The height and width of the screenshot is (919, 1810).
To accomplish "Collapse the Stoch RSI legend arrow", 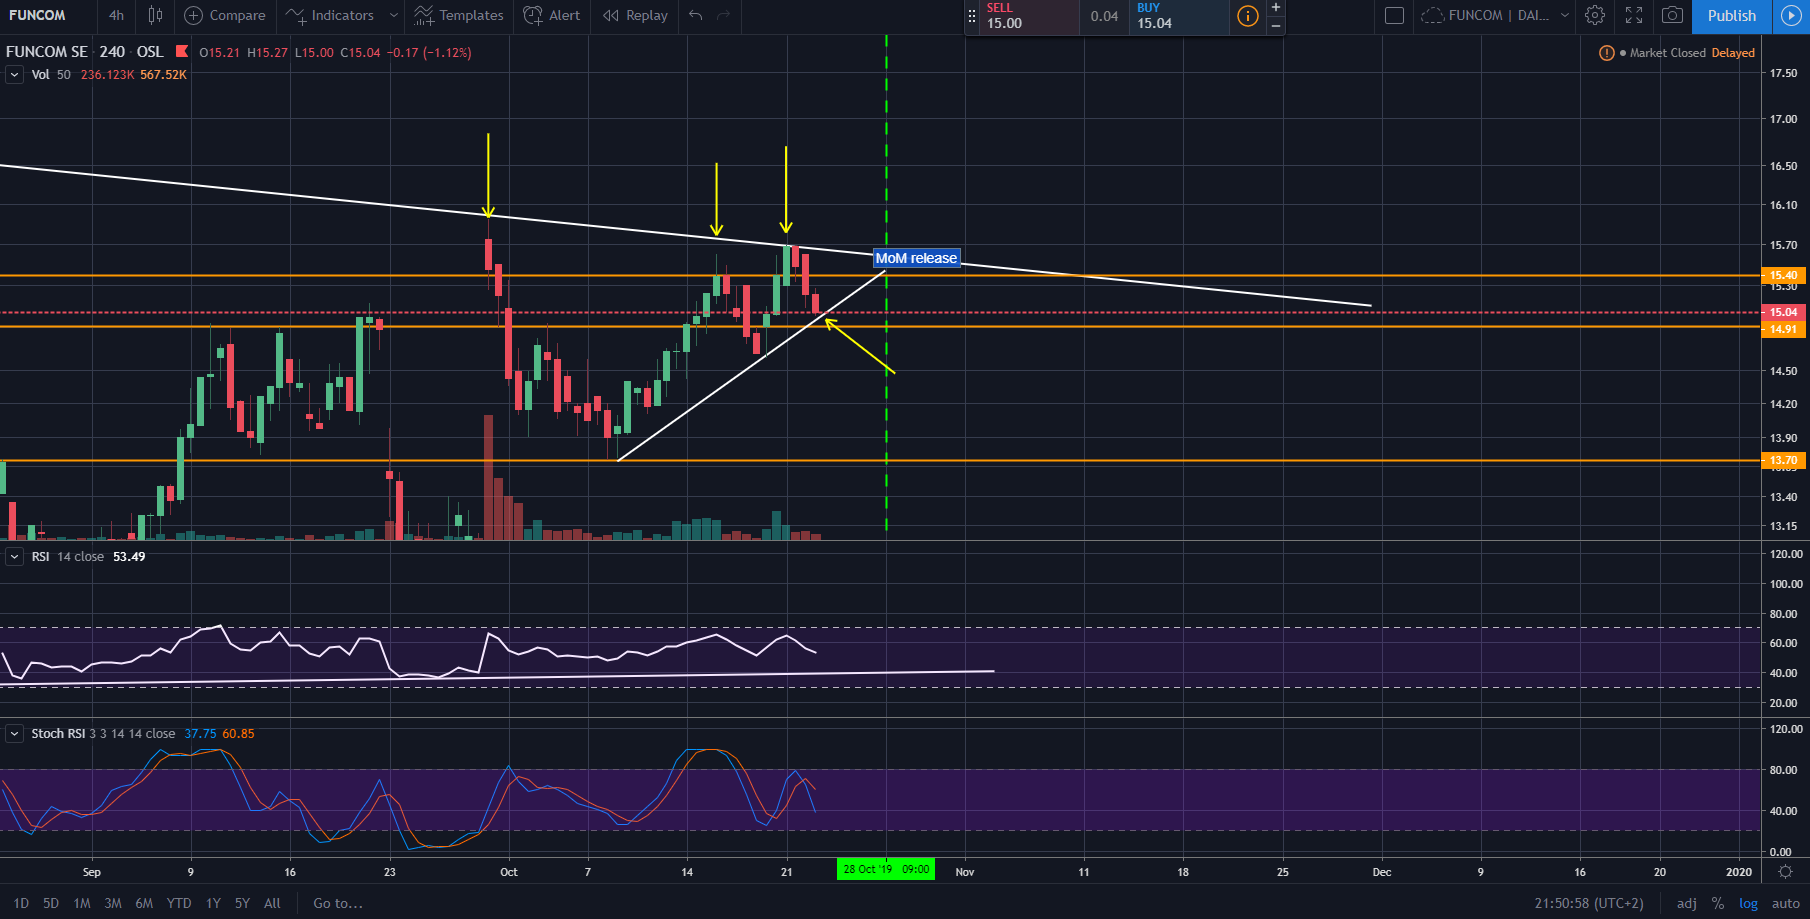I will [14, 733].
